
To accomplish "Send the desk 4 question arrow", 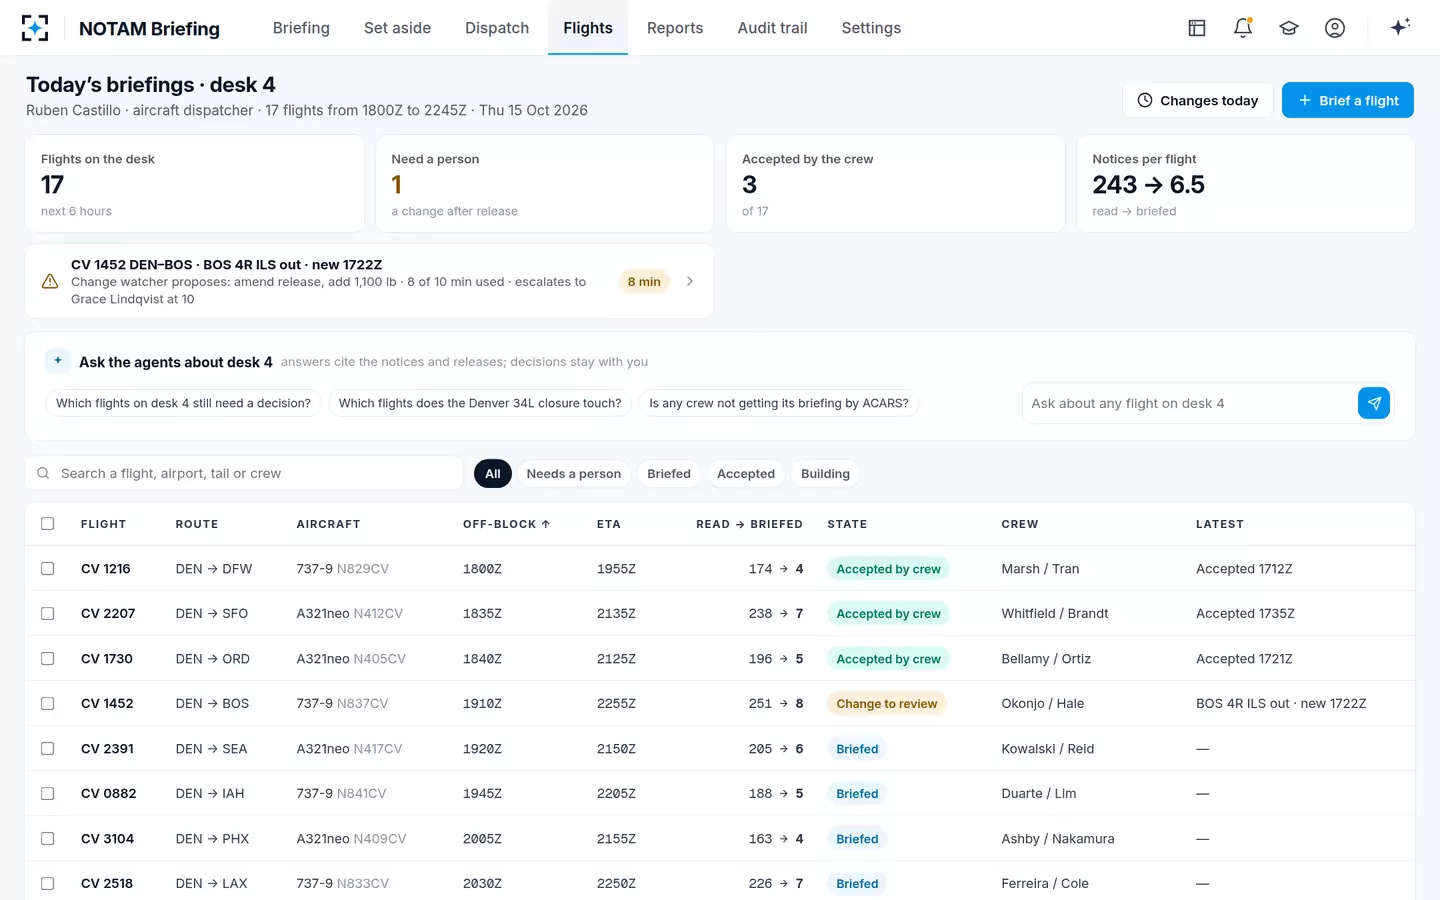I will point(1374,403).
